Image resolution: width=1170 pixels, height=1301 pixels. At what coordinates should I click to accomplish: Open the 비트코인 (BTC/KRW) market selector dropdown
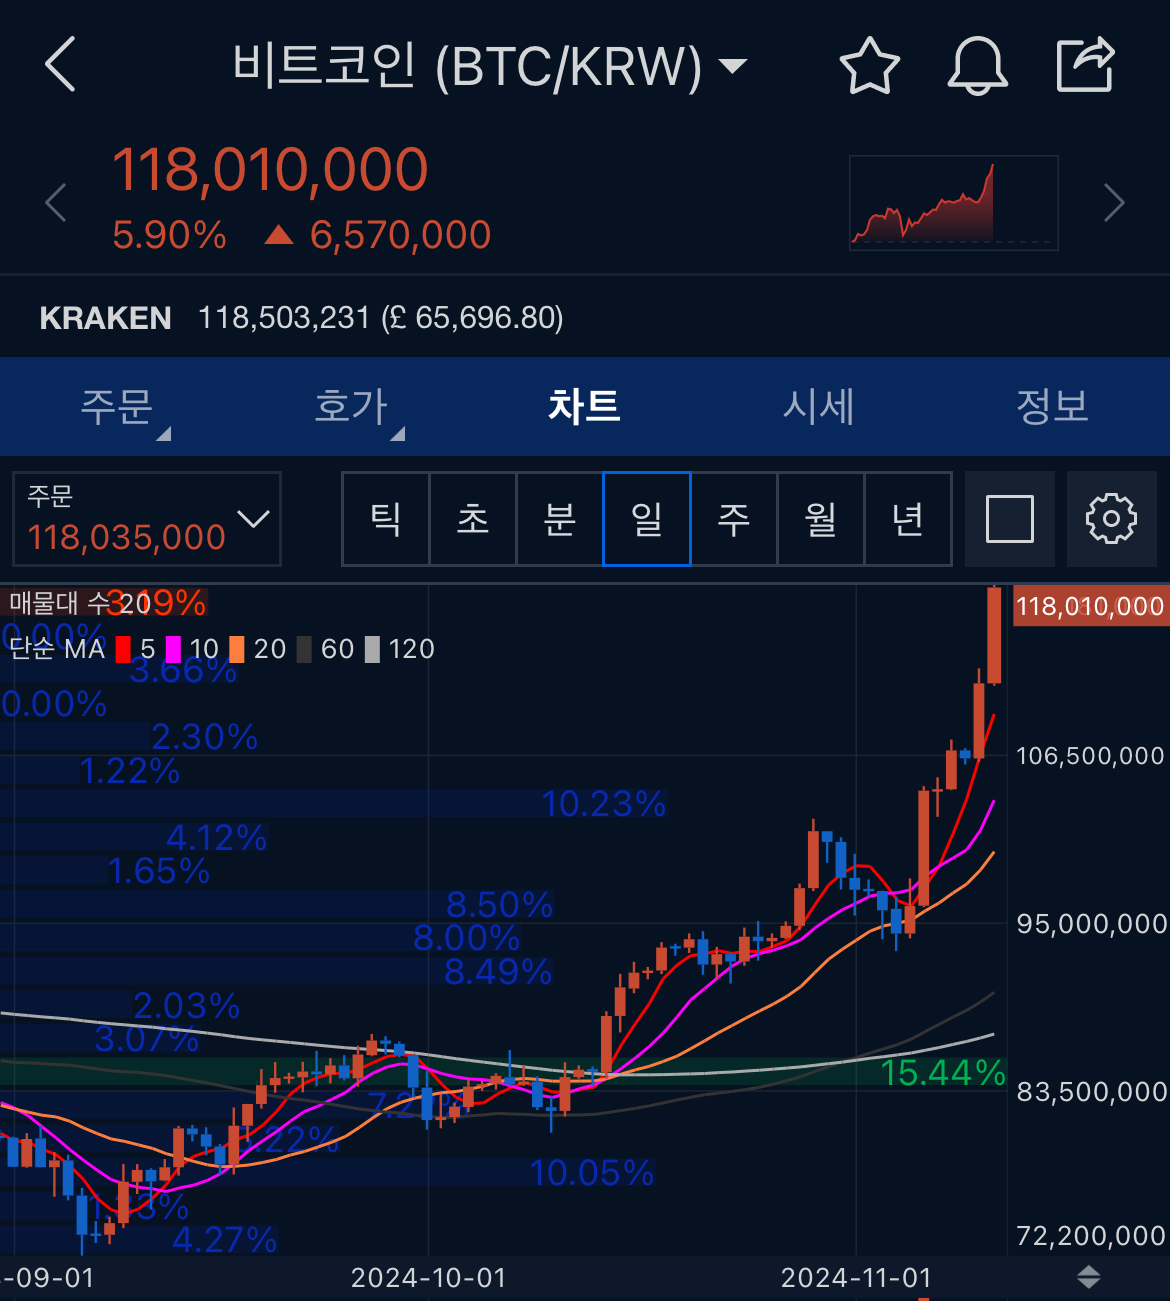pyautogui.click(x=490, y=66)
